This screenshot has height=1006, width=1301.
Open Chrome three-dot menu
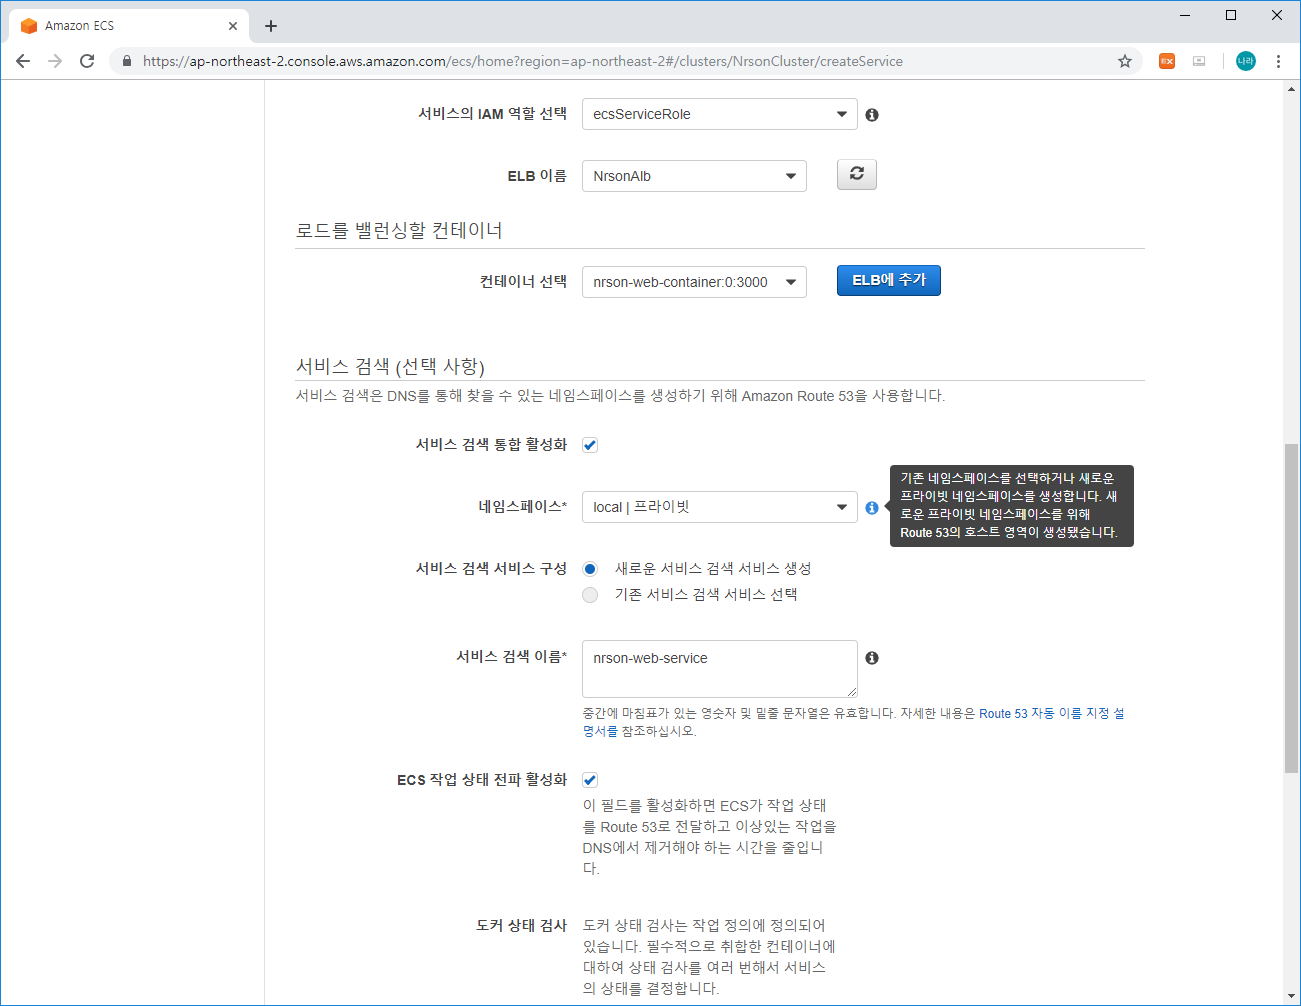pos(1278,61)
